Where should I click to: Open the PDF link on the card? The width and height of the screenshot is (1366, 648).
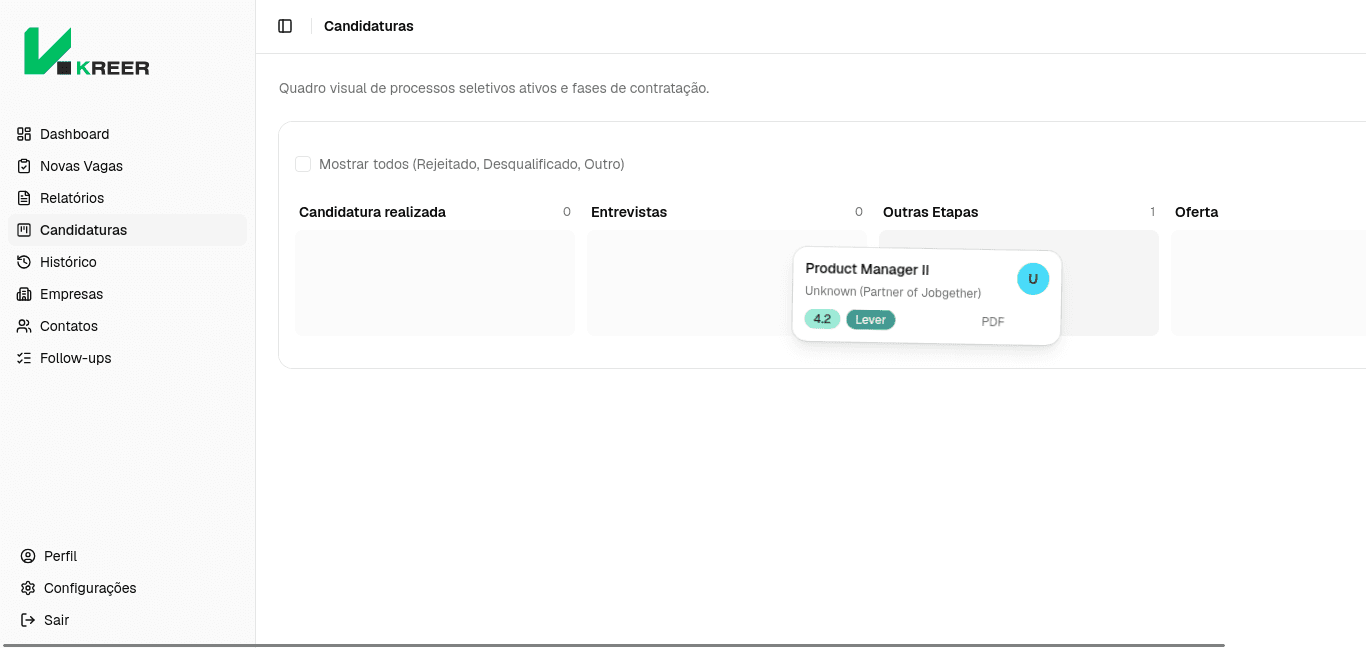pos(993,322)
